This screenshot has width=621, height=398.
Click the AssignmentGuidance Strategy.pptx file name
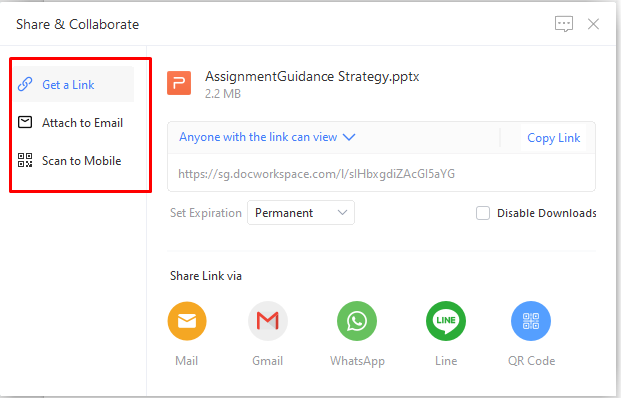click(312, 76)
